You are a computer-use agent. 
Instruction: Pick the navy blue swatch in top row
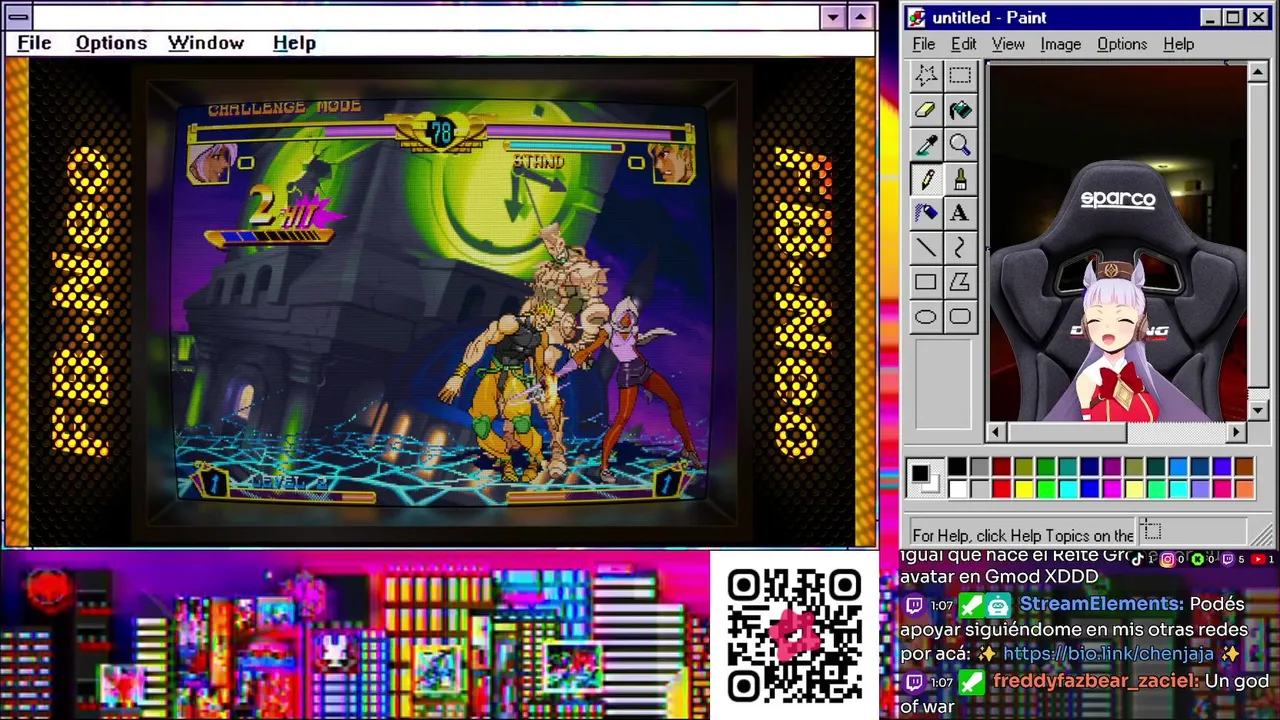(1089, 467)
